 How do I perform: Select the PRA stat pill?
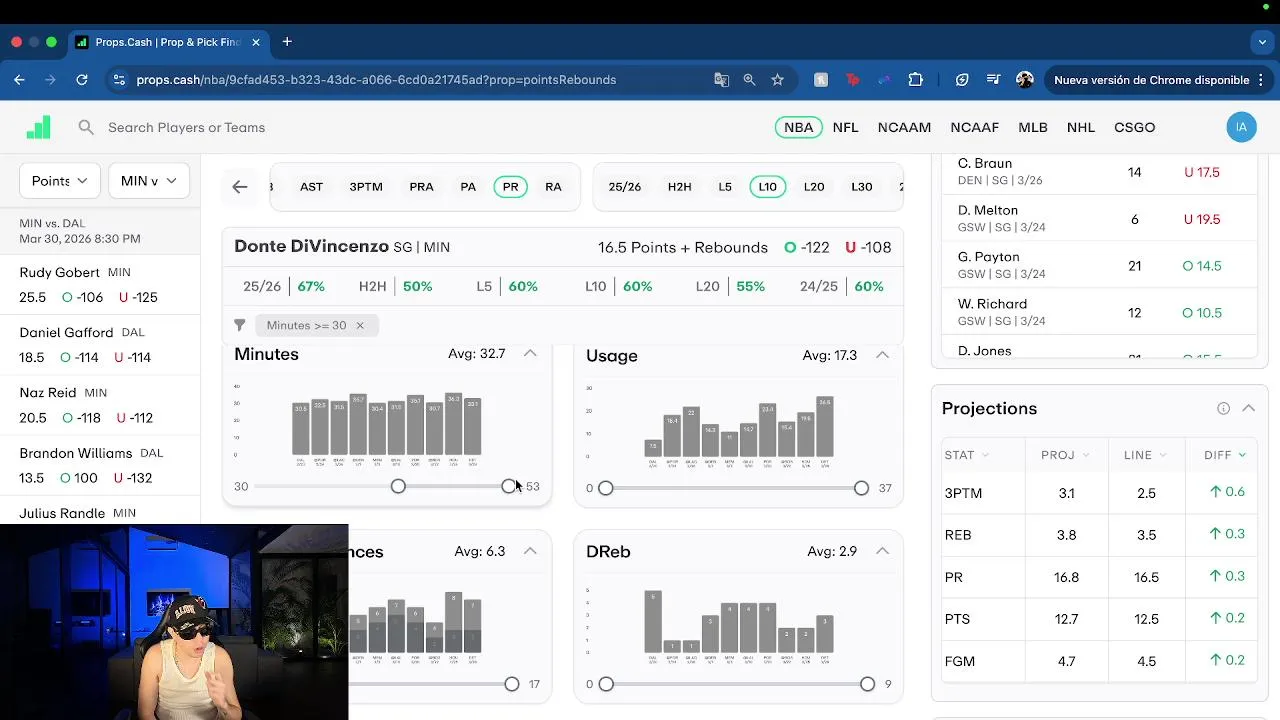(x=421, y=187)
